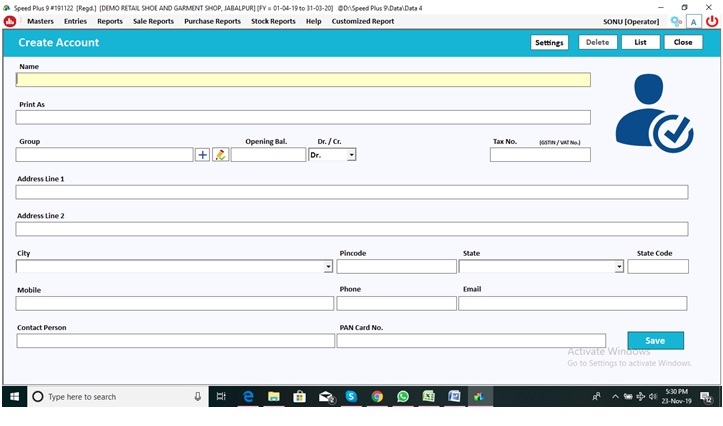Screen dimensions: 723x426
Task: Focus the yellow Name field
Action: pyautogui.click(x=303, y=80)
